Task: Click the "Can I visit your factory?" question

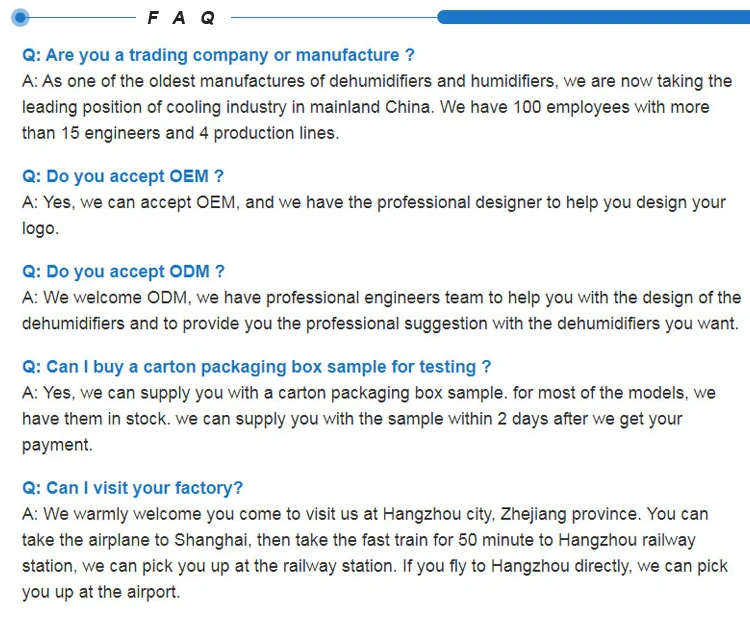Action: [x=132, y=488]
